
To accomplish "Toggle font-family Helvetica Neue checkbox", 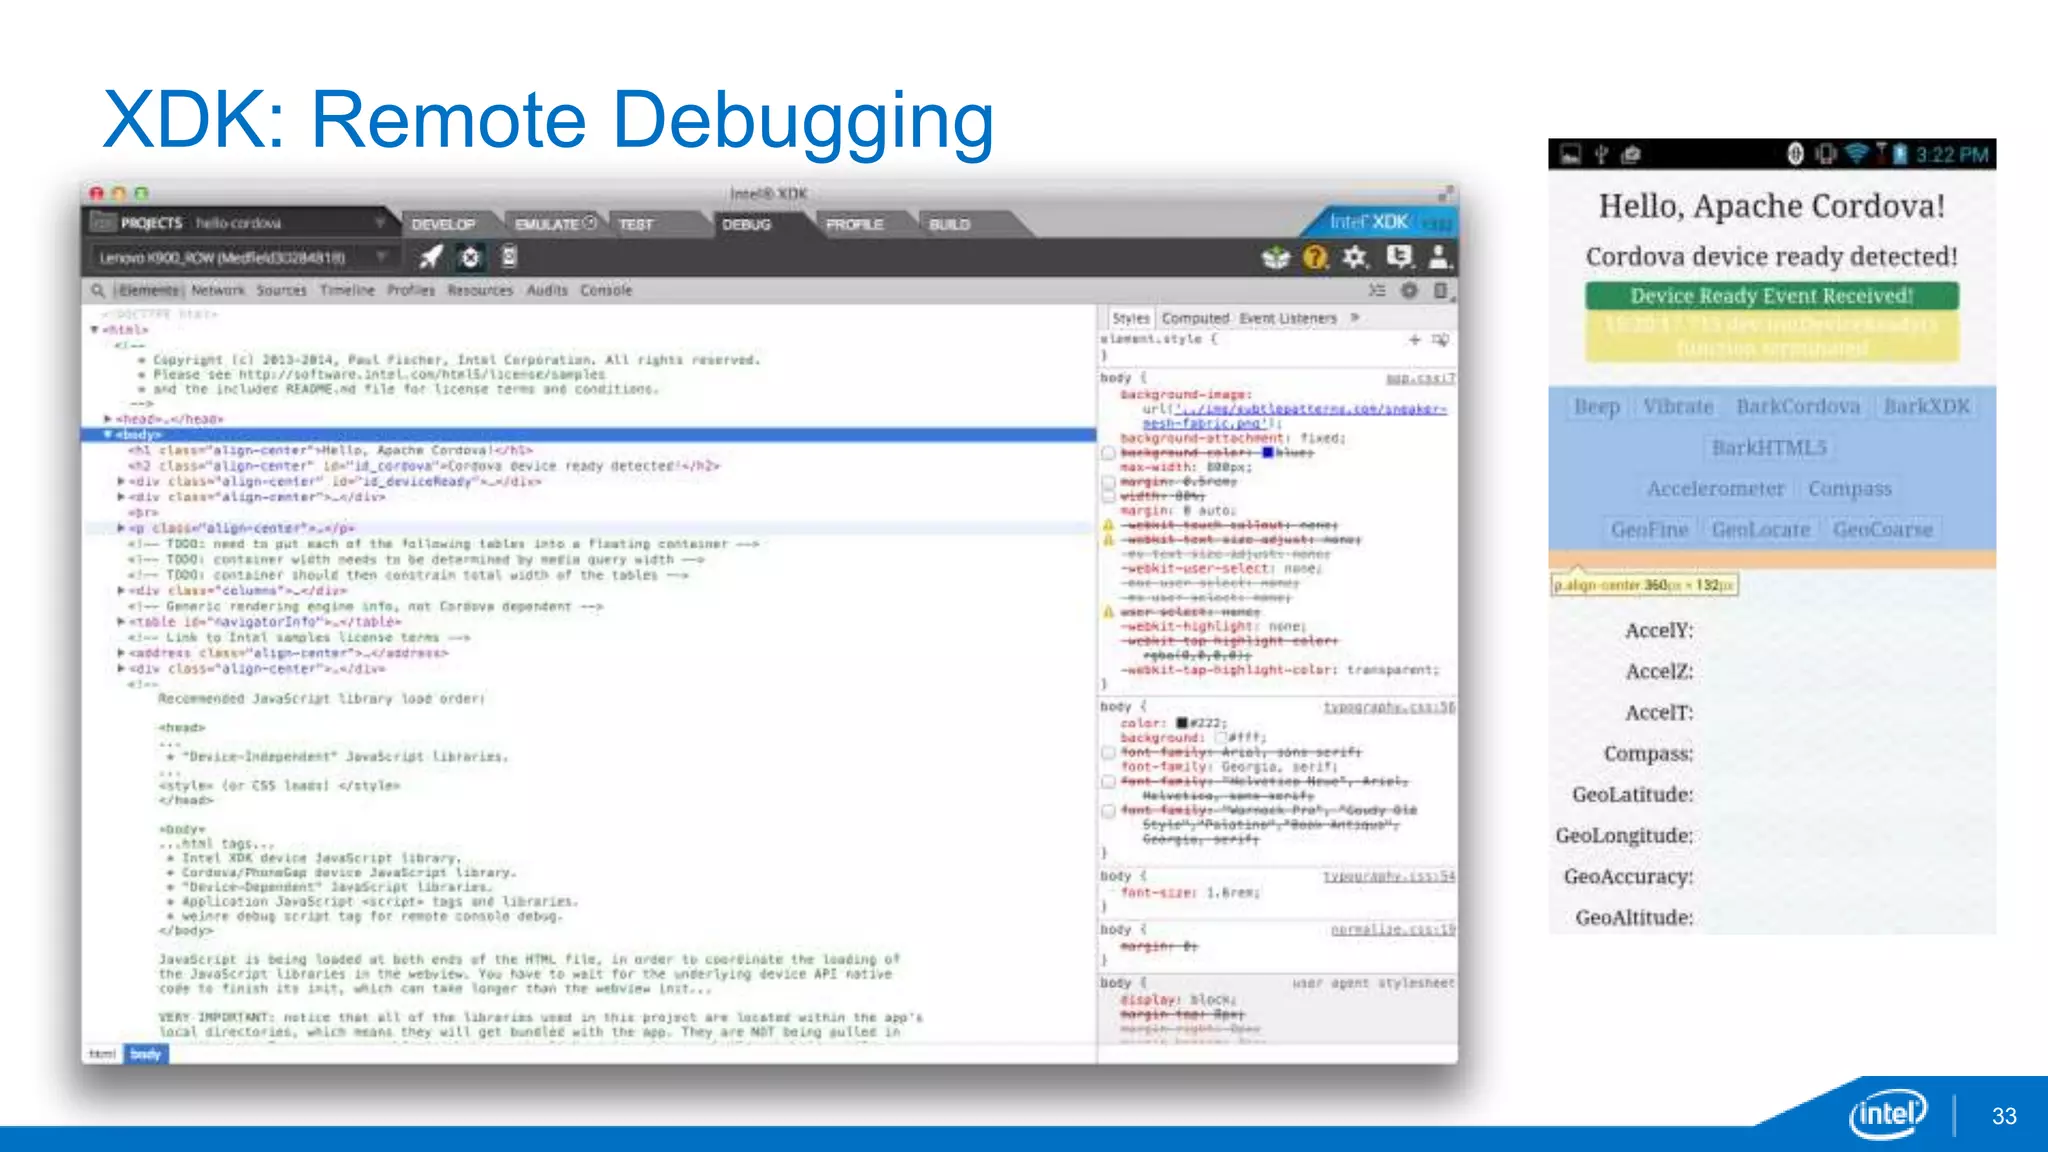I will pos(1108,781).
